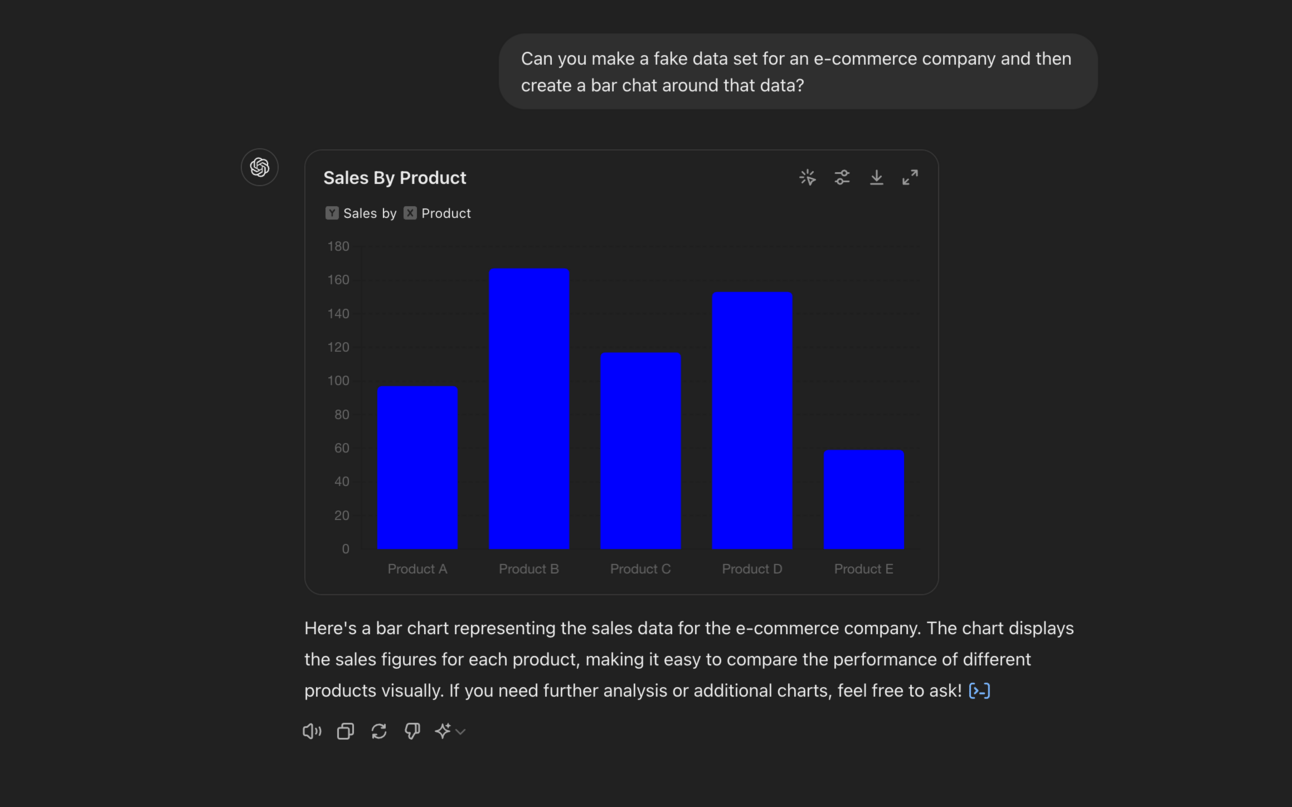Viewport: 1292px width, 807px height.
Task: Click the Sales By Product chart title
Action: pos(395,178)
